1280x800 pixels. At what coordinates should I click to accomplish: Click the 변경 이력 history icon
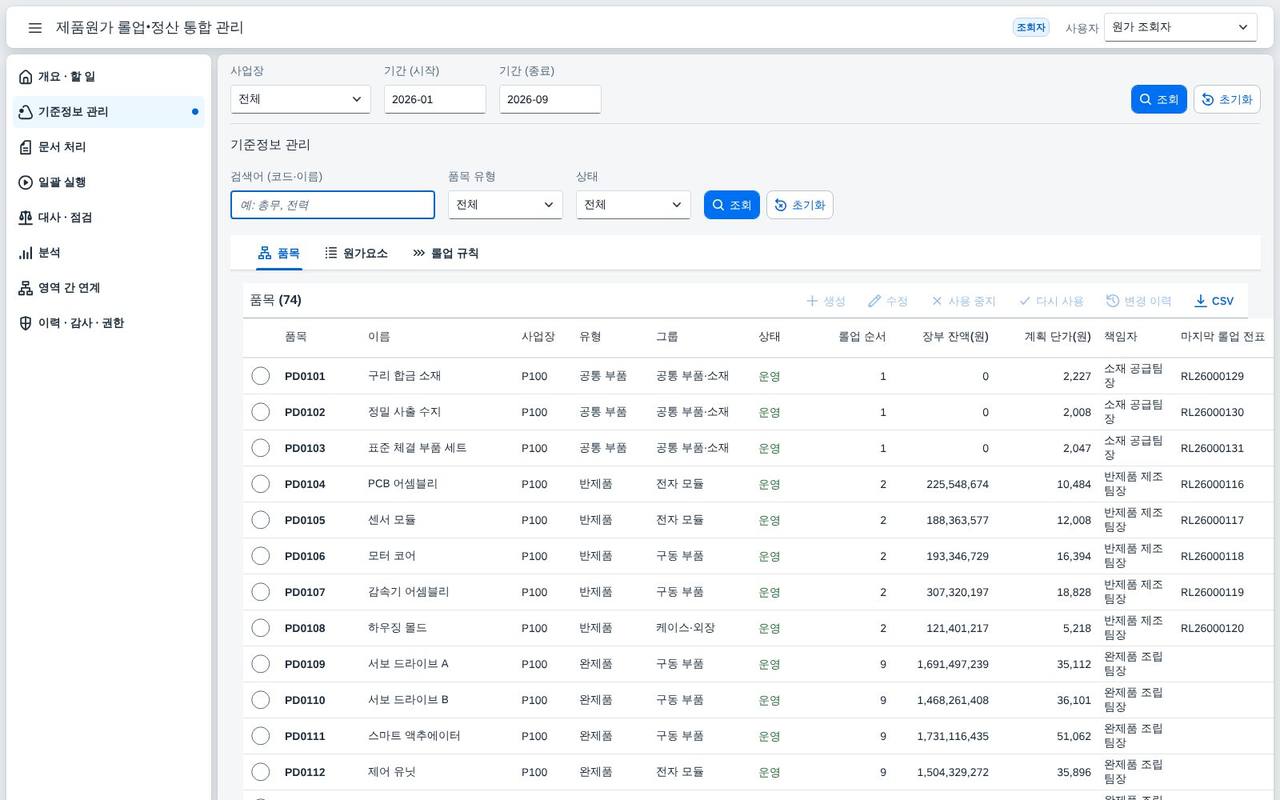coord(1113,301)
